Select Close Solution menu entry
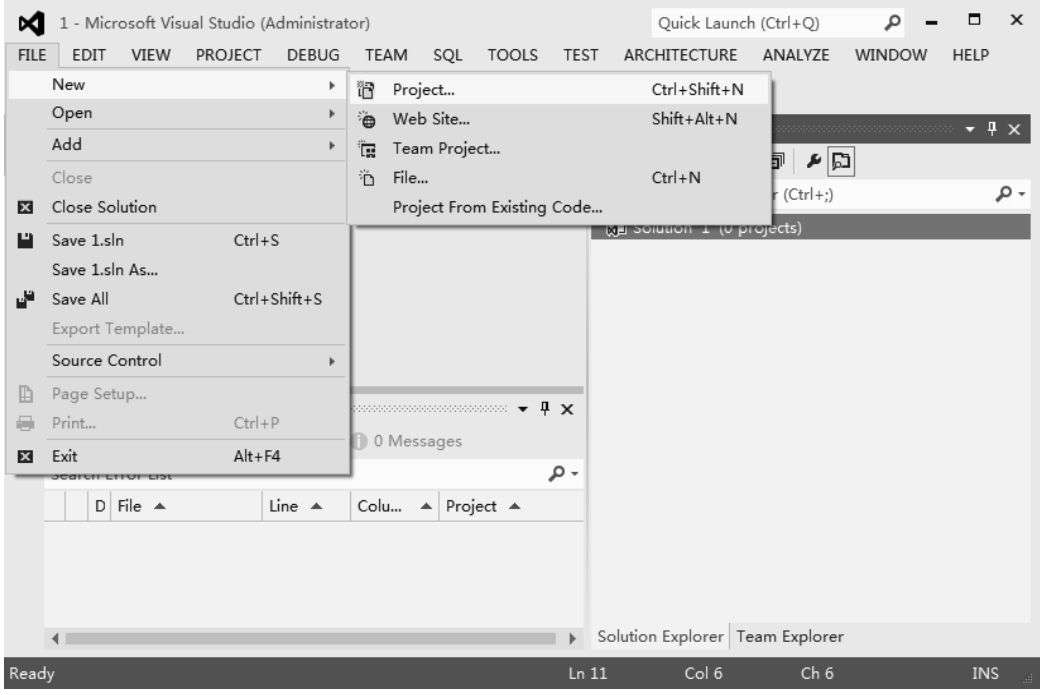The image size is (1047, 695). point(179,208)
